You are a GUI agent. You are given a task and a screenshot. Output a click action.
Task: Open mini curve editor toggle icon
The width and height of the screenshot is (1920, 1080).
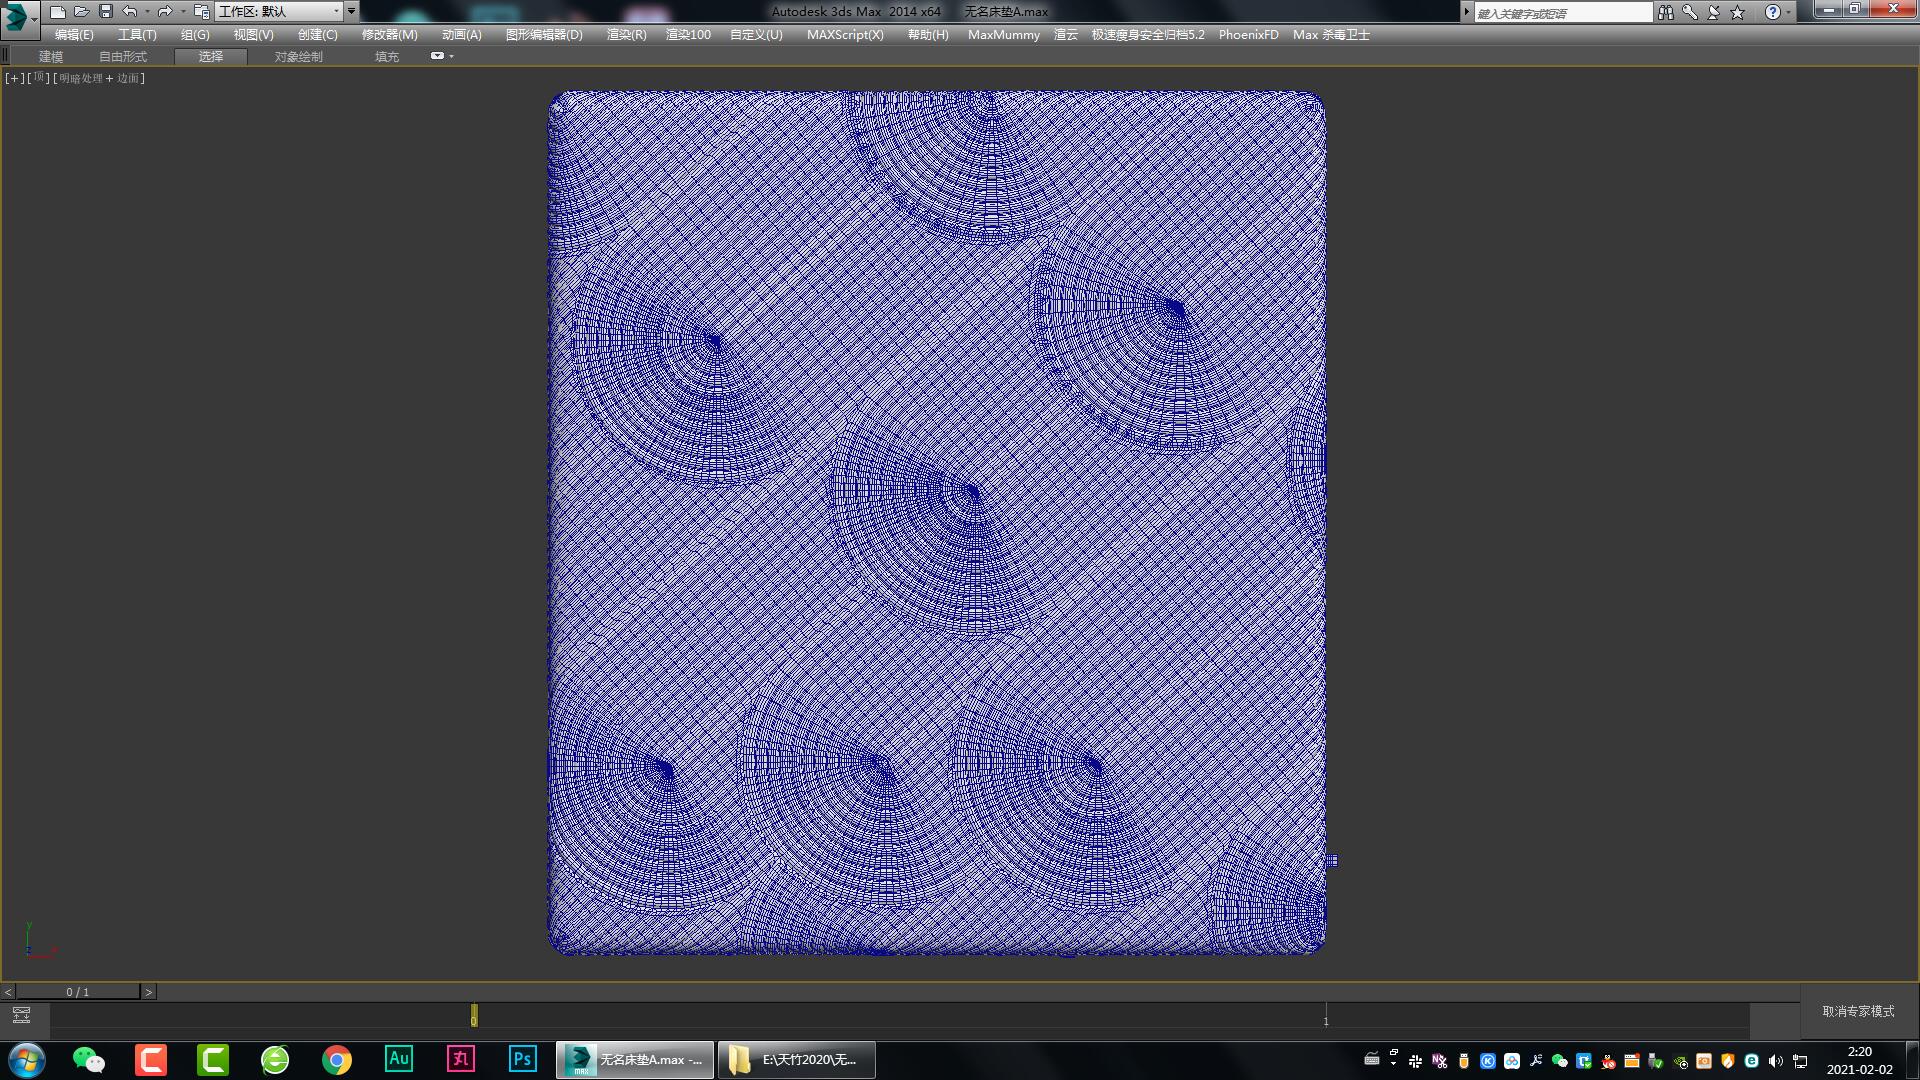pos(21,1015)
